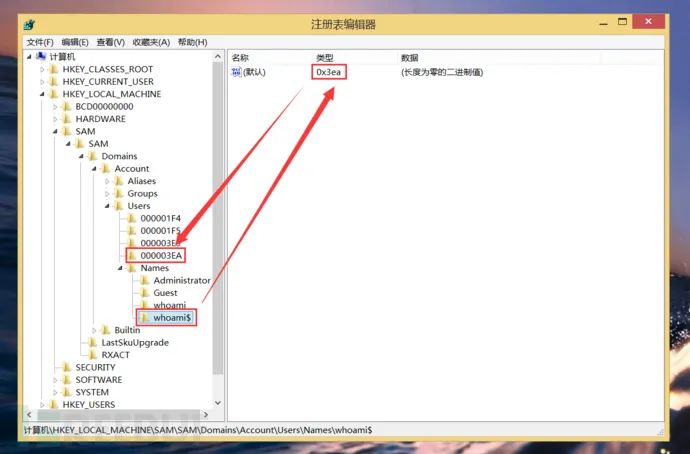Expand HKEY_USERS with its arrow

tap(42, 404)
